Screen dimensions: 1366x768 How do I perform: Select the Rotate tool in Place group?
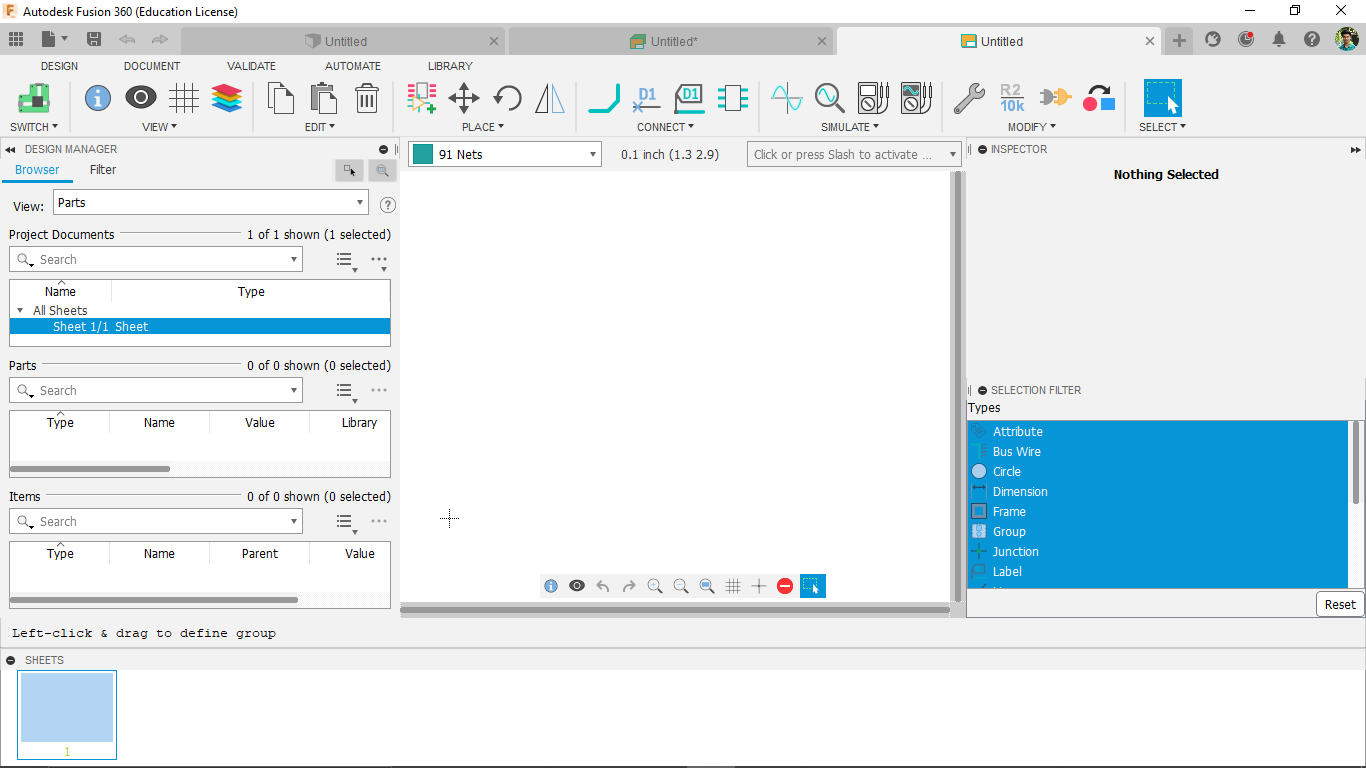point(507,98)
